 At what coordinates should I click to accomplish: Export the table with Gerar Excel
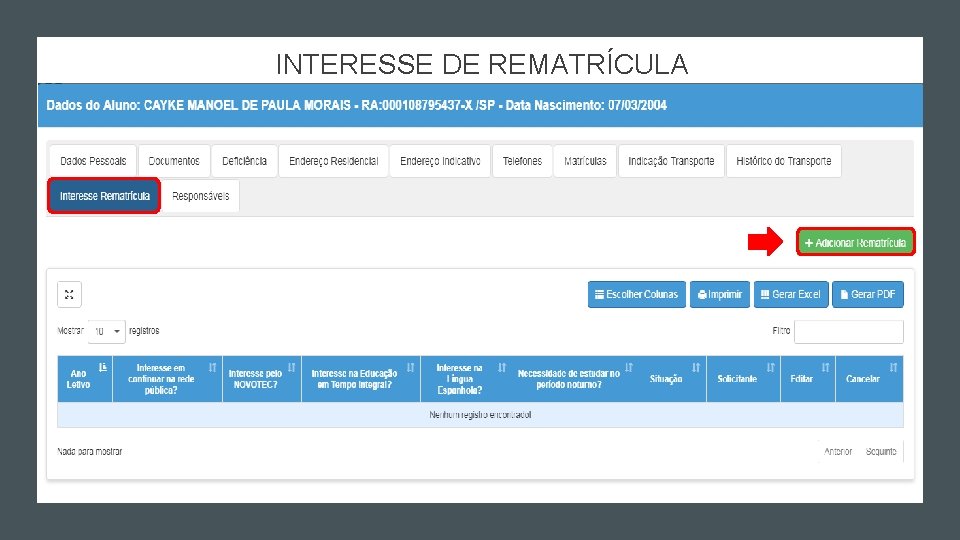pos(791,294)
